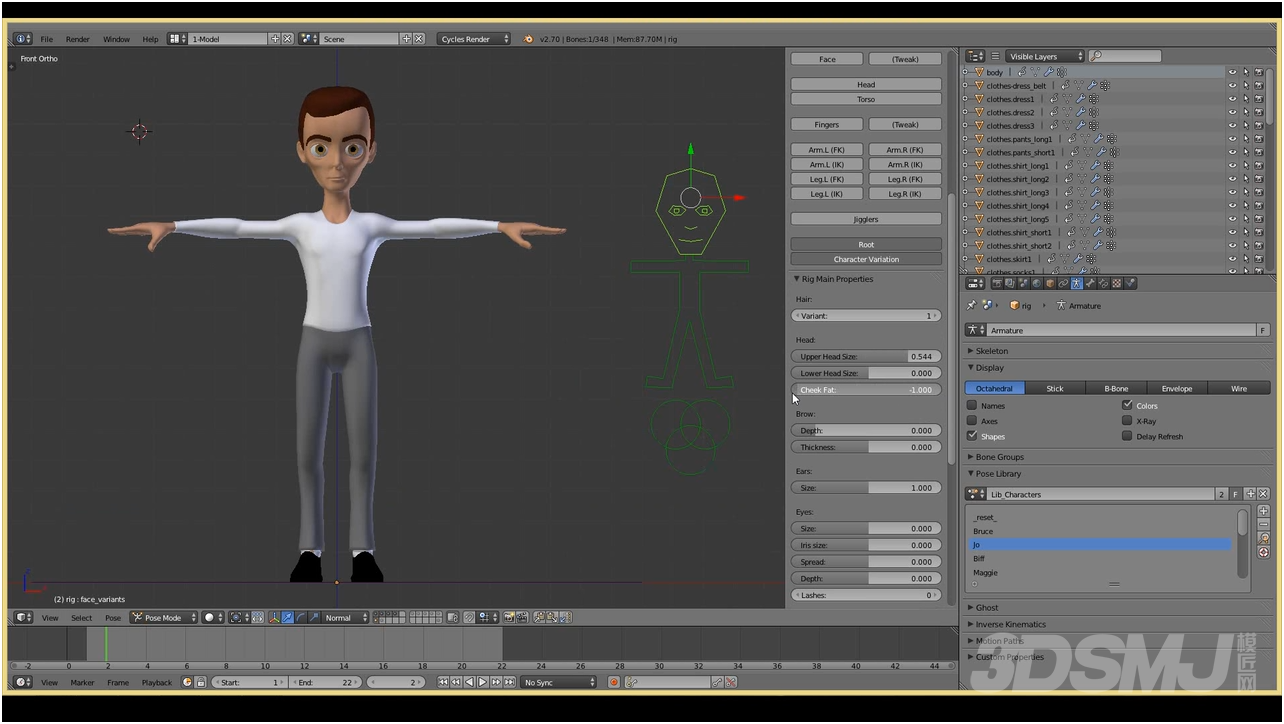
Task: Jump to last frame playback icon
Action: (510, 682)
